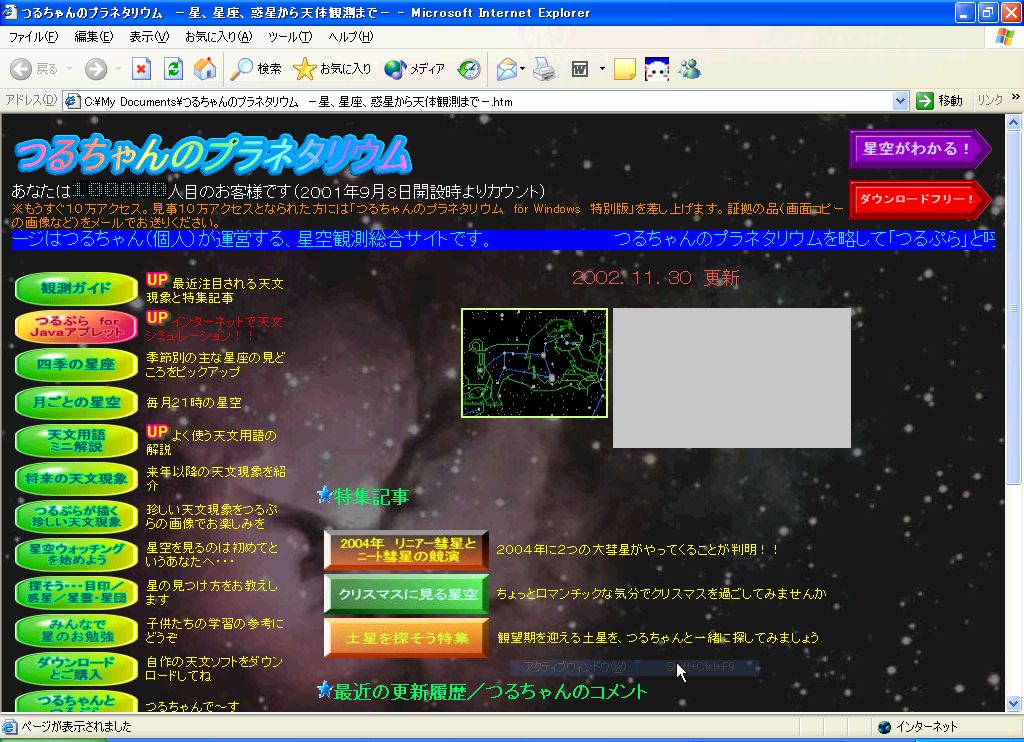
Task: Click the 移動 Go button
Action: pyautogui.click(x=940, y=101)
